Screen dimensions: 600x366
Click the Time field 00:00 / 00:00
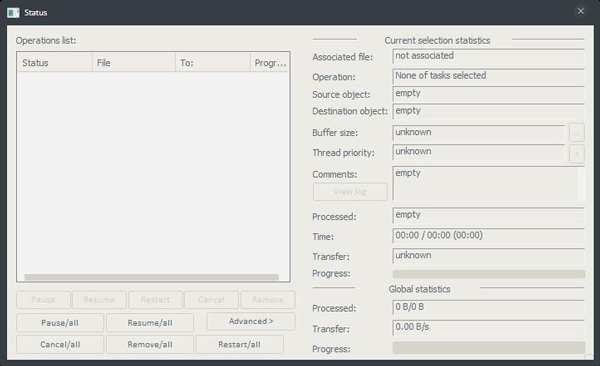(489, 235)
